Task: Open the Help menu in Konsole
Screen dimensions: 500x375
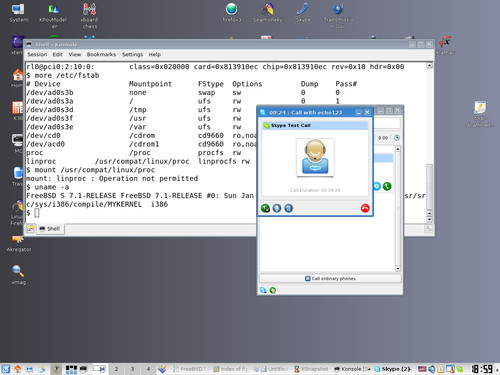Action: point(155,54)
